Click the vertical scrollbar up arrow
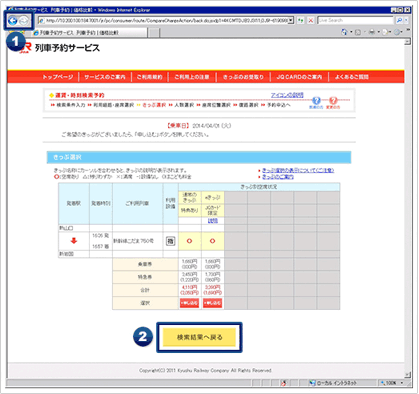The image size is (419, 394). (407, 42)
